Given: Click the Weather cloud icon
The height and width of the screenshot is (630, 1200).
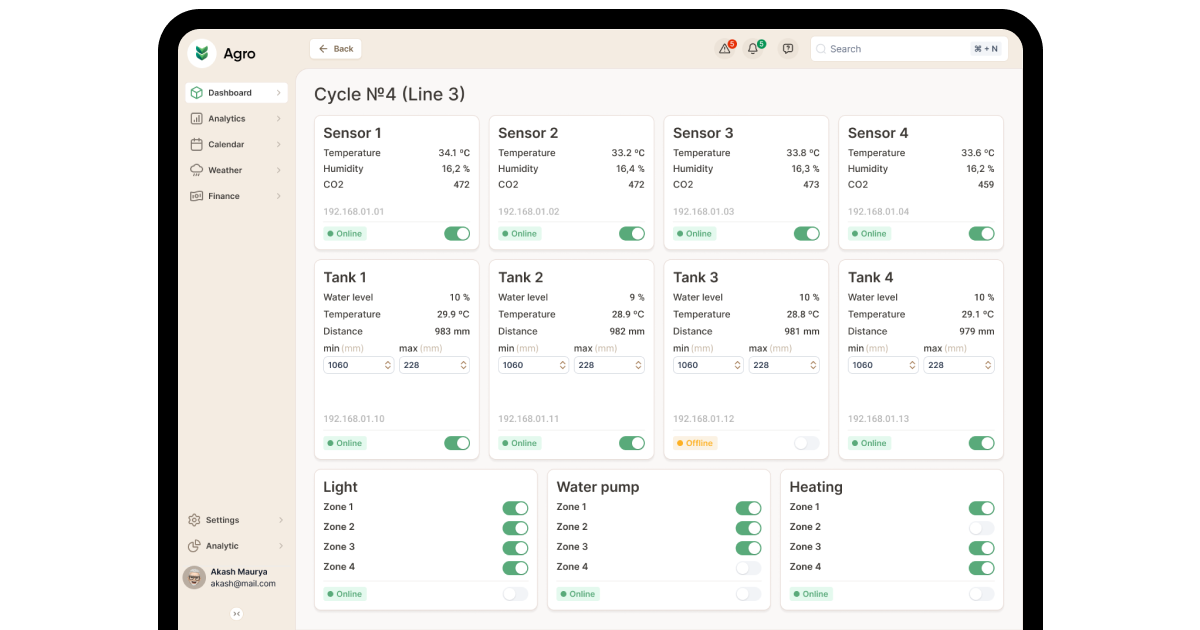Looking at the screenshot, I should click(196, 170).
